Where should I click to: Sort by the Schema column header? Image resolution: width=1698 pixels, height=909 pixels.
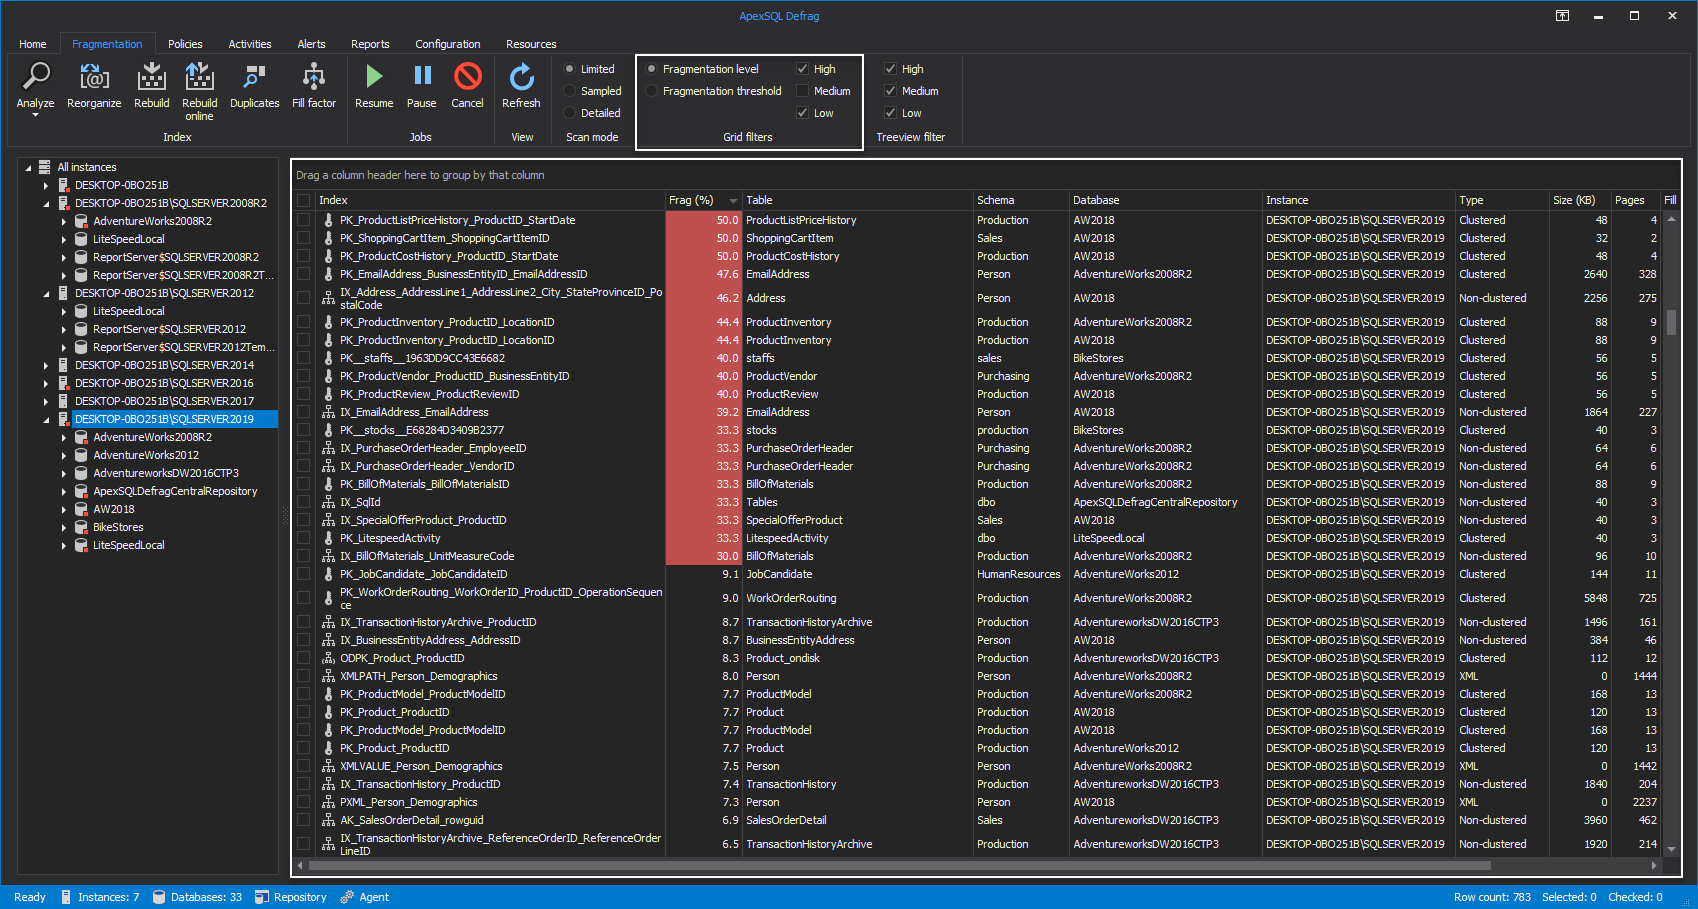tap(1021, 200)
